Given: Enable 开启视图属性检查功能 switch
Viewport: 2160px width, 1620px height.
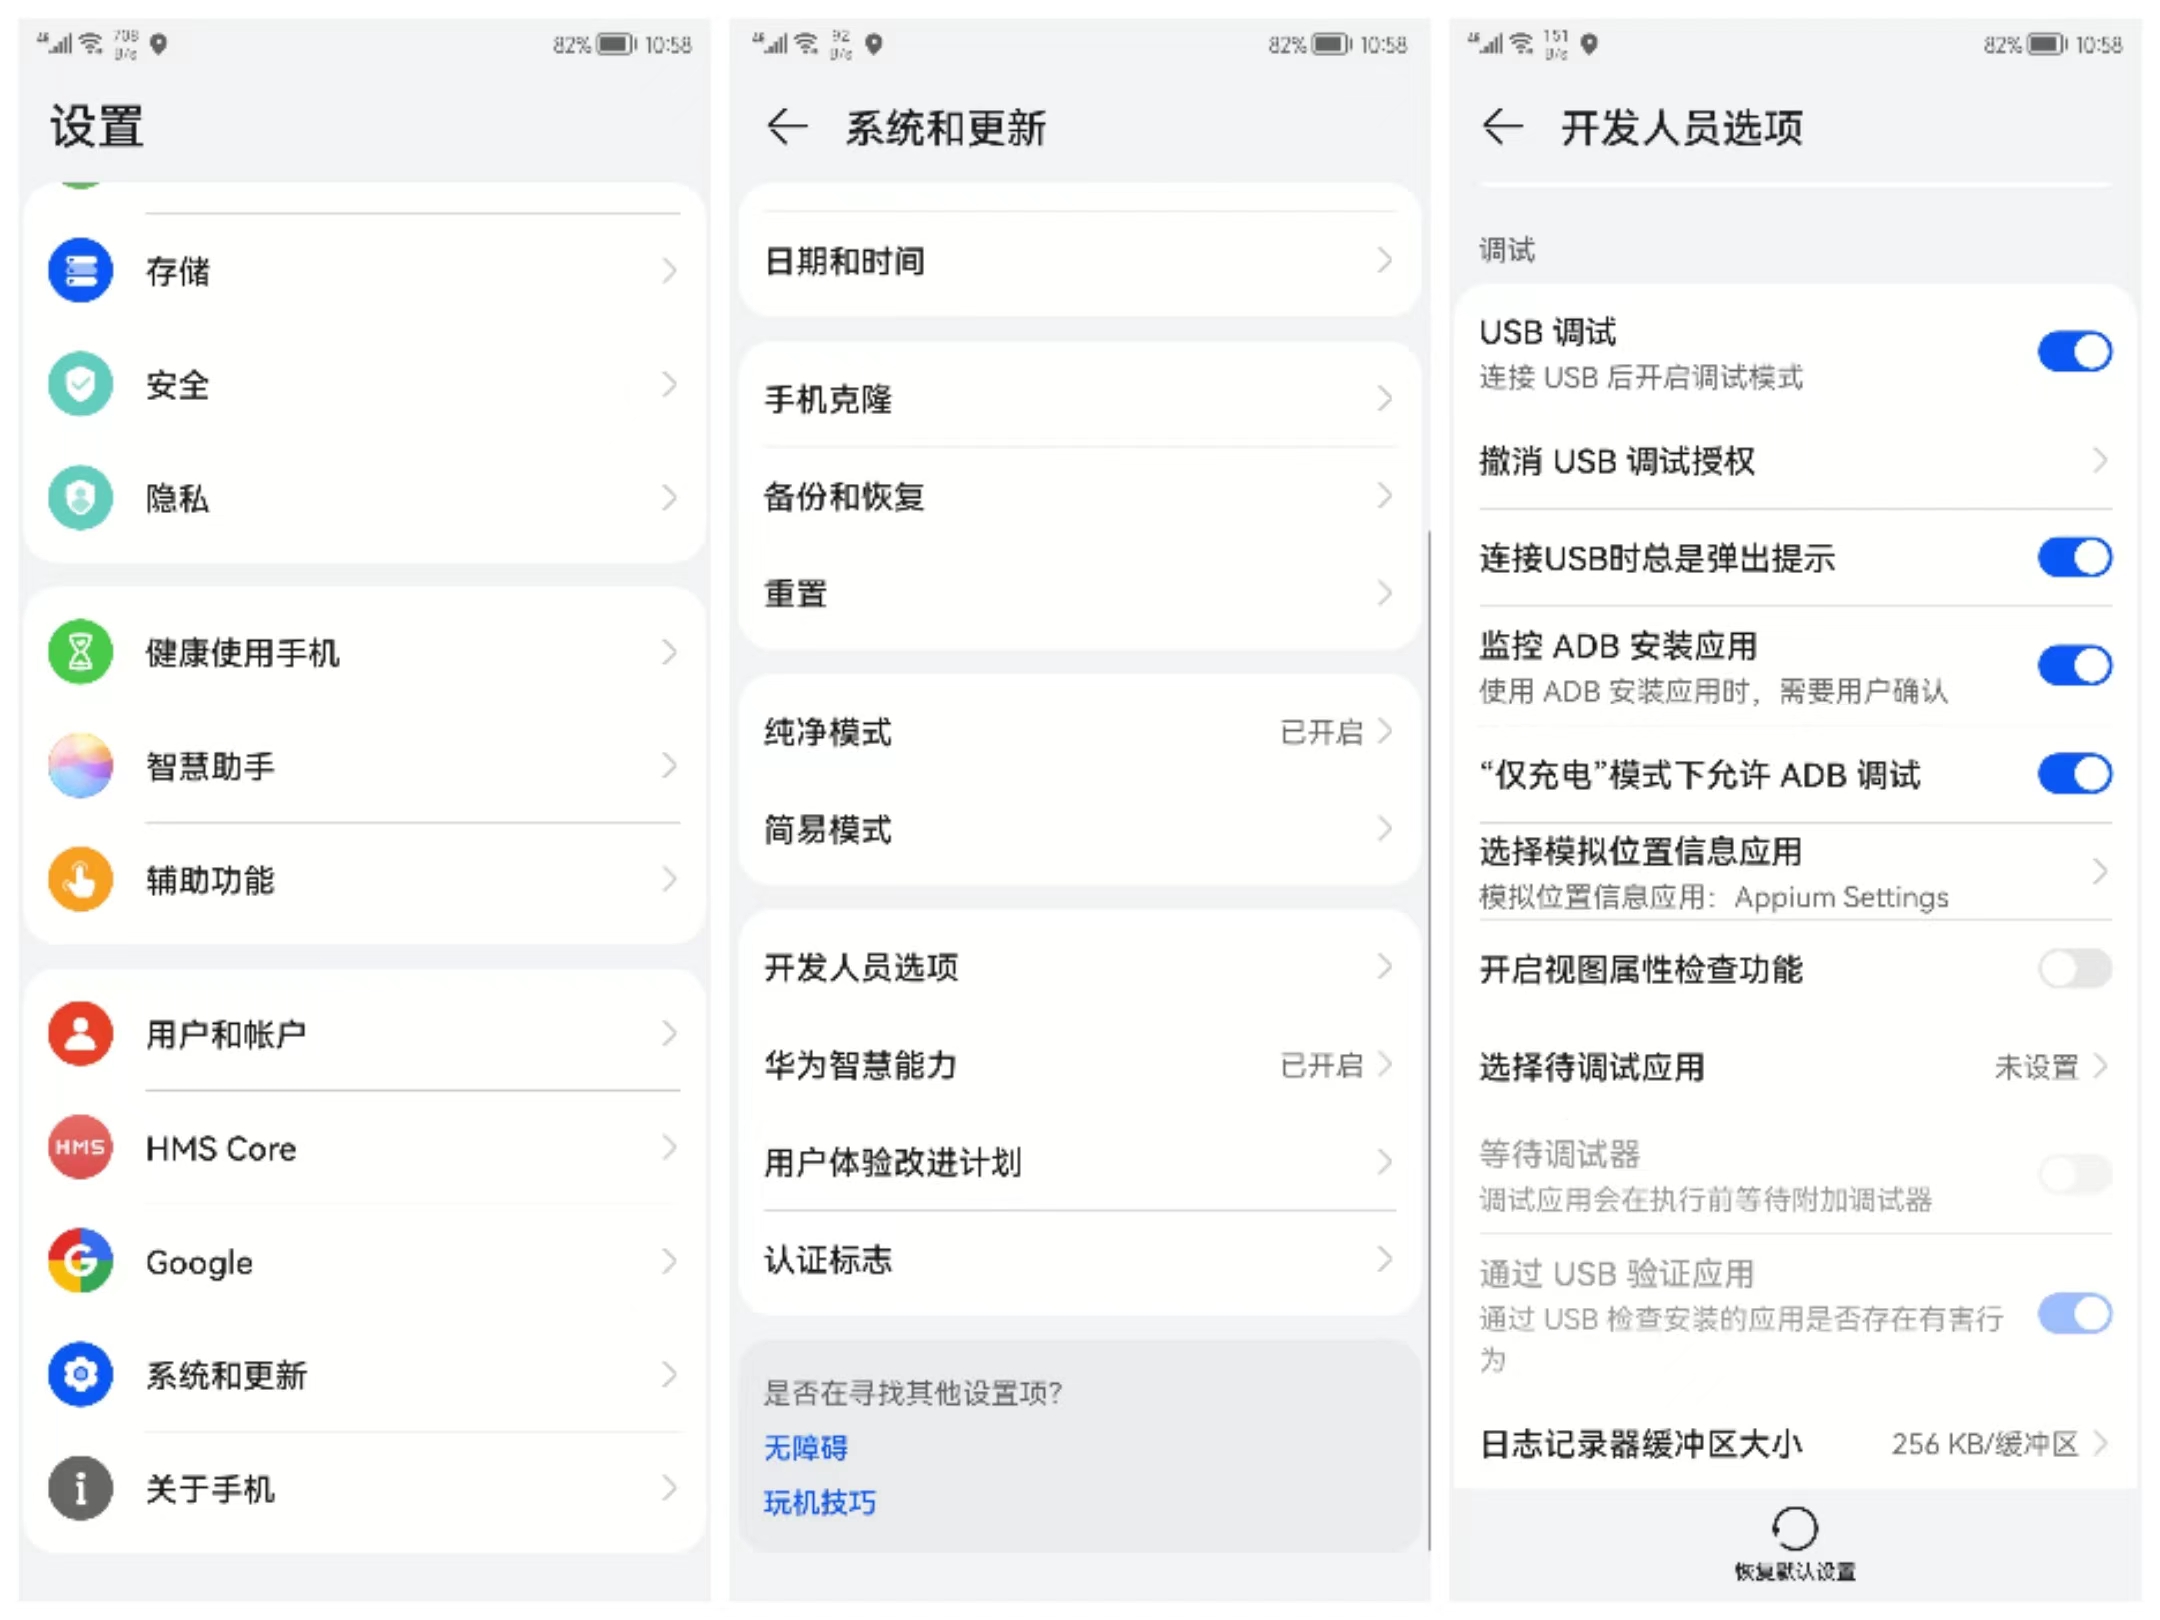Looking at the screenshot, I should click(2075, 968).
